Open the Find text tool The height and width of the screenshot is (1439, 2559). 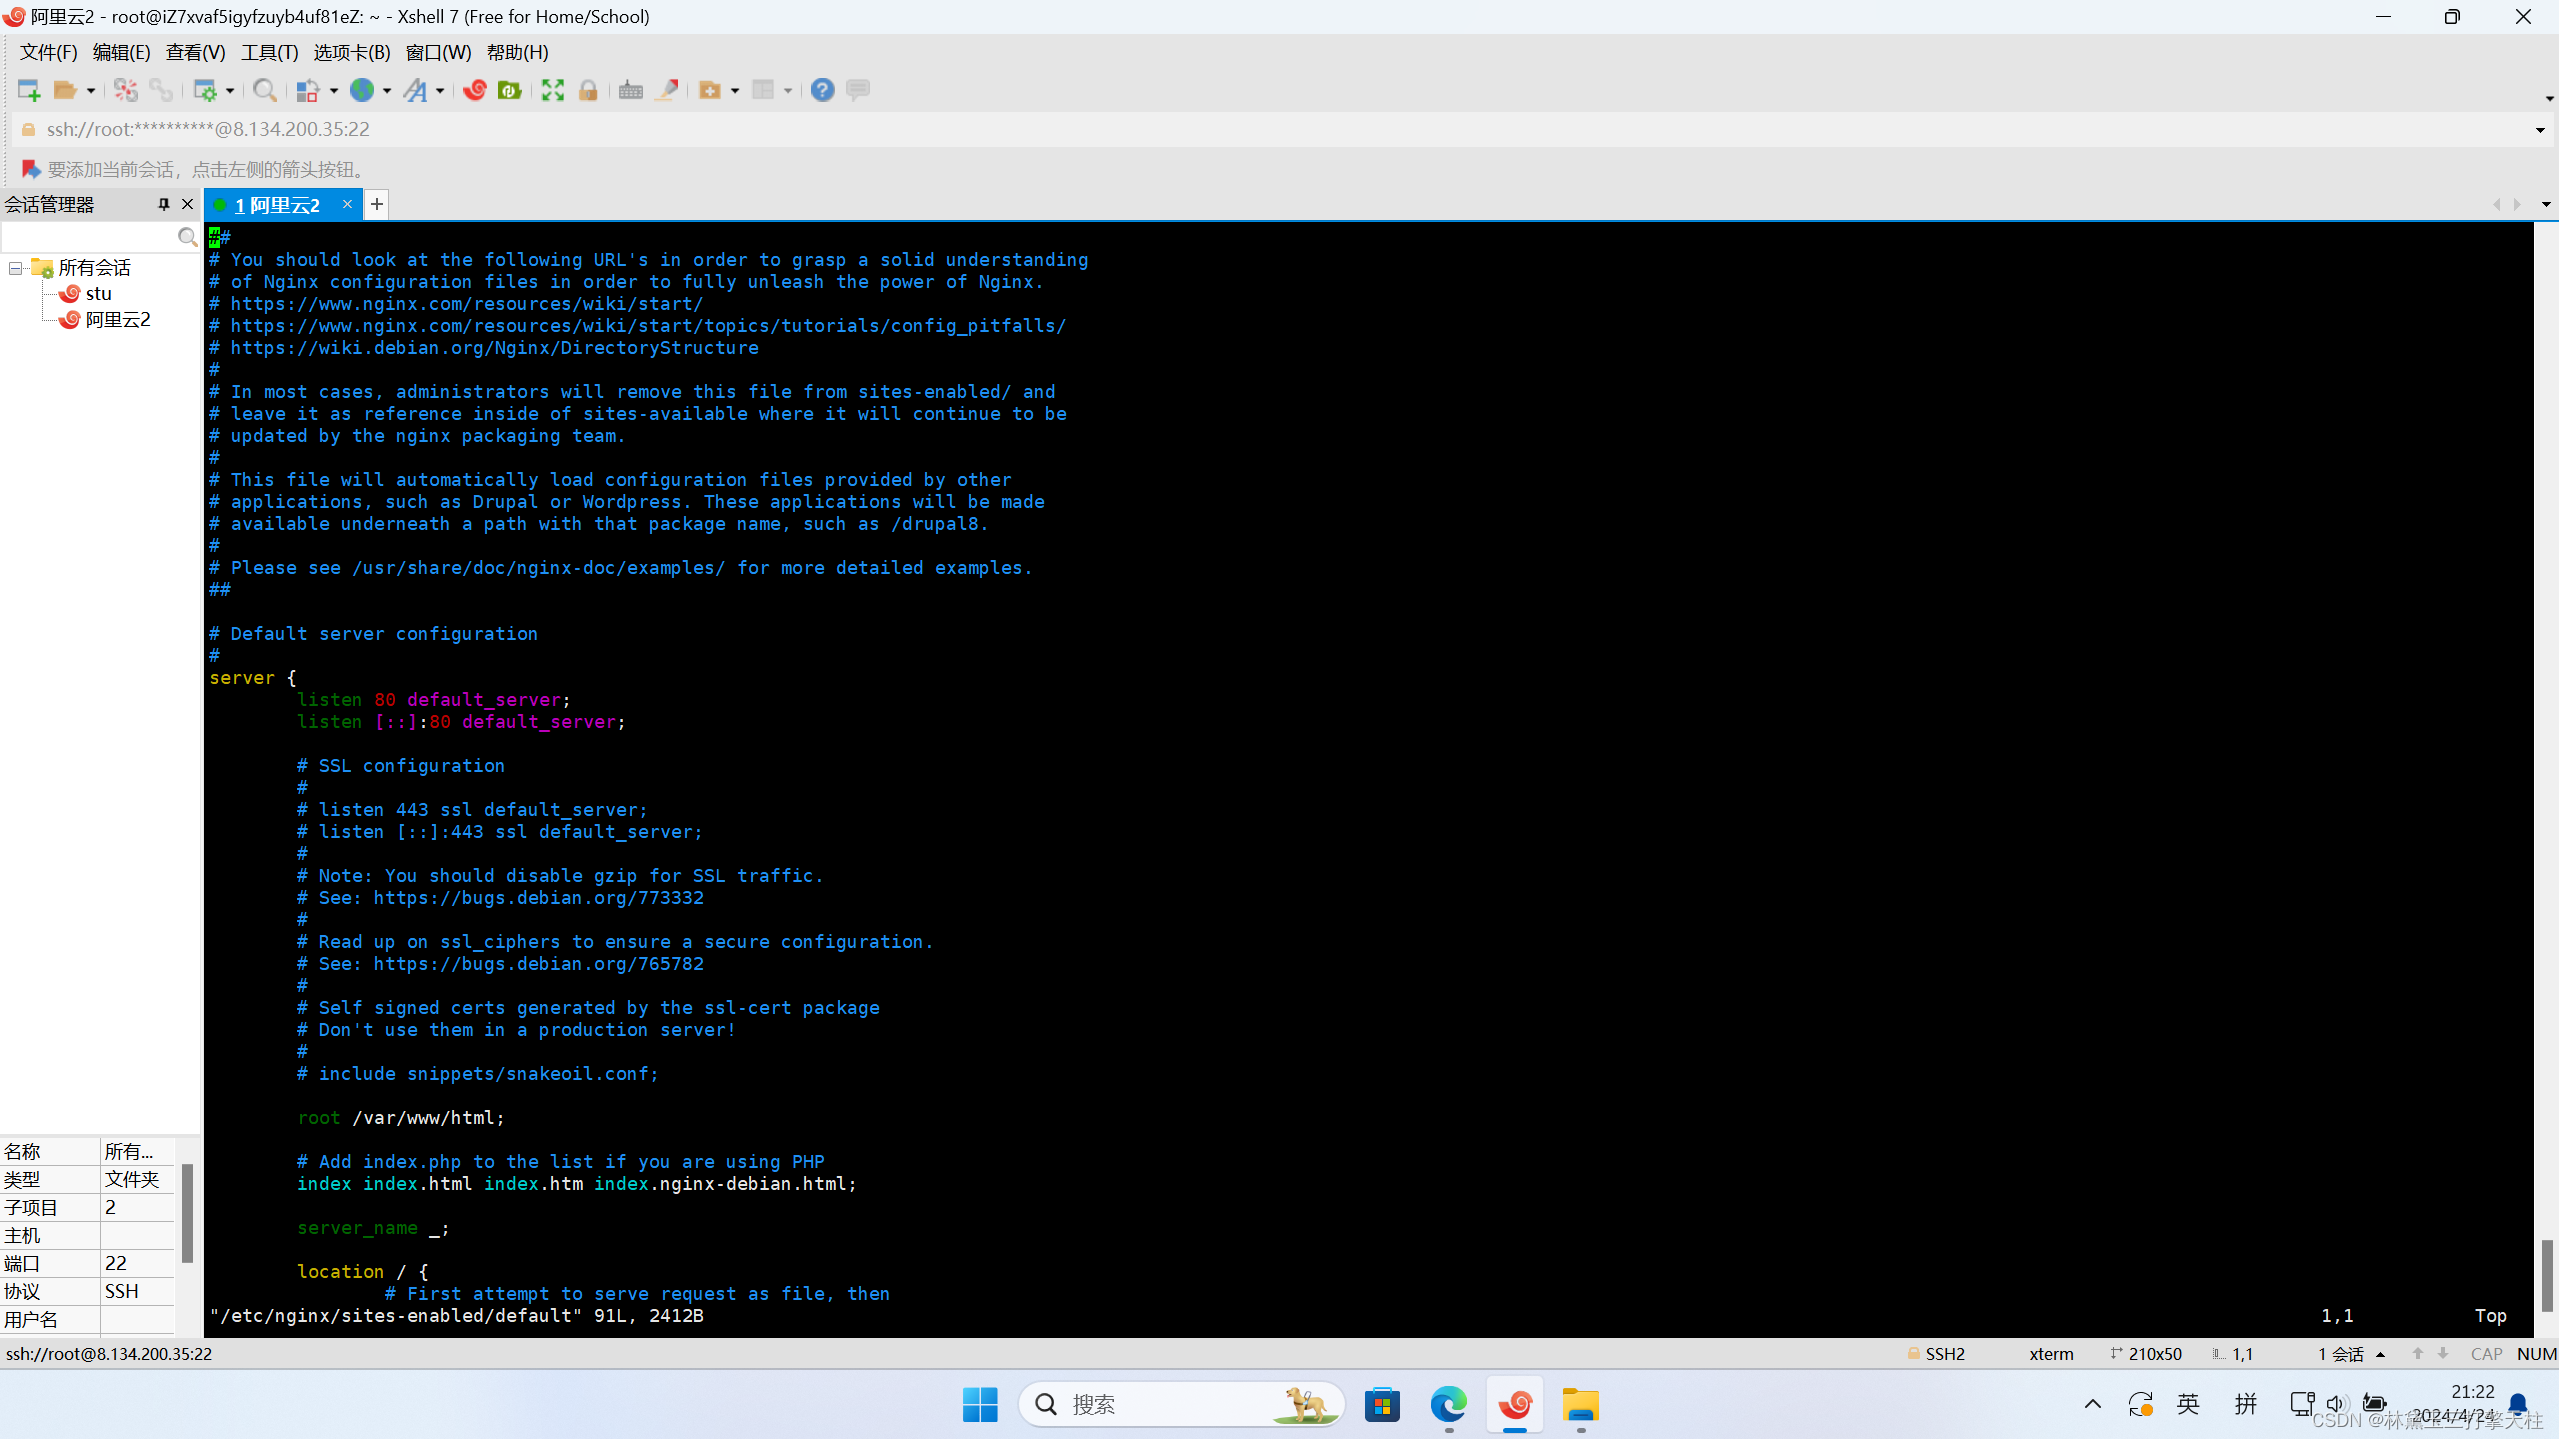(265, 90)
